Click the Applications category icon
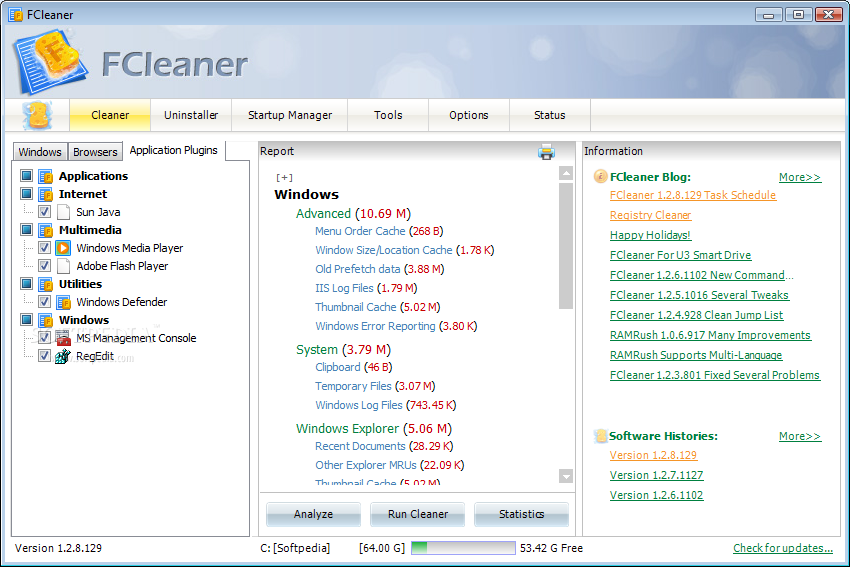The image size is (850, 567). [x=46, y=176]
